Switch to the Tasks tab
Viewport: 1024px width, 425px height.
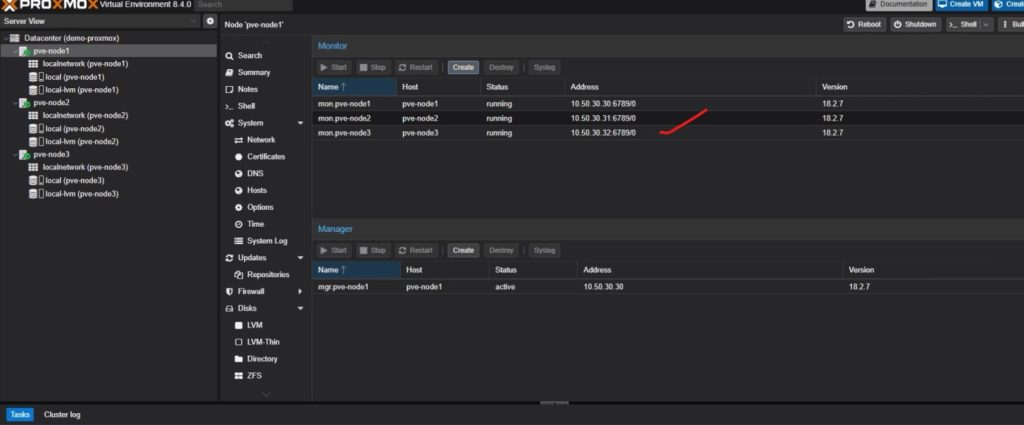click(x=20, y=415)
